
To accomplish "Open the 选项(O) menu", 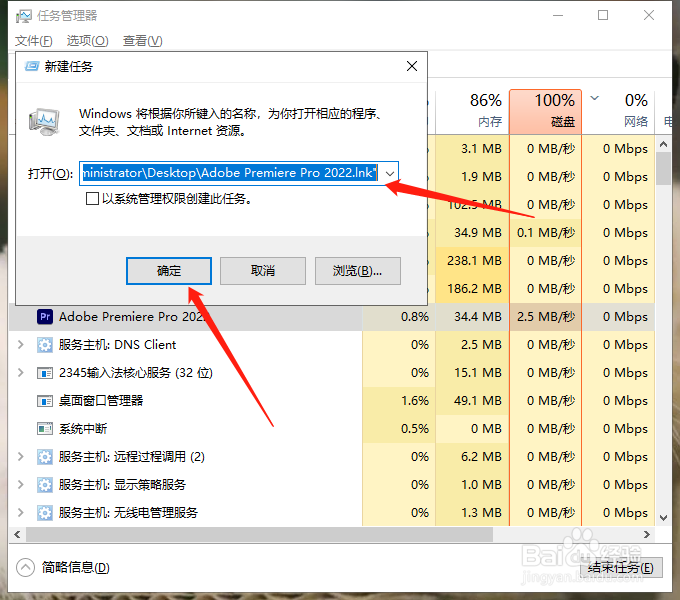I will (87, 41).
